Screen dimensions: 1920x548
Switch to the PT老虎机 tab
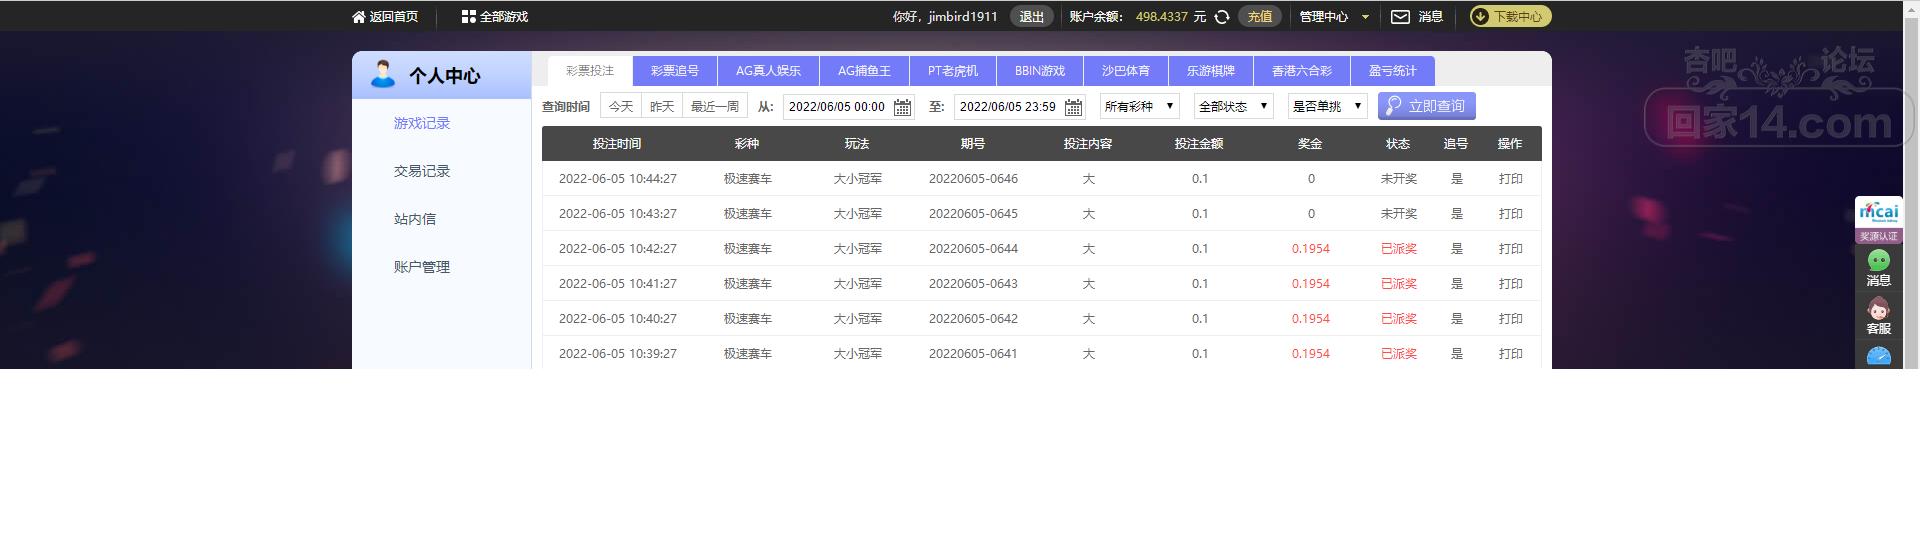[953, 71]
